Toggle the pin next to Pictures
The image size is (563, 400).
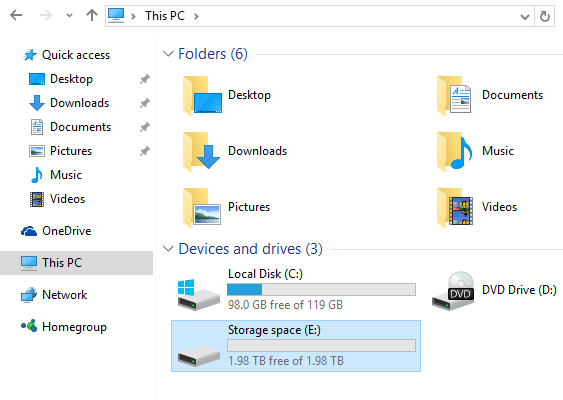coord(145,151)
